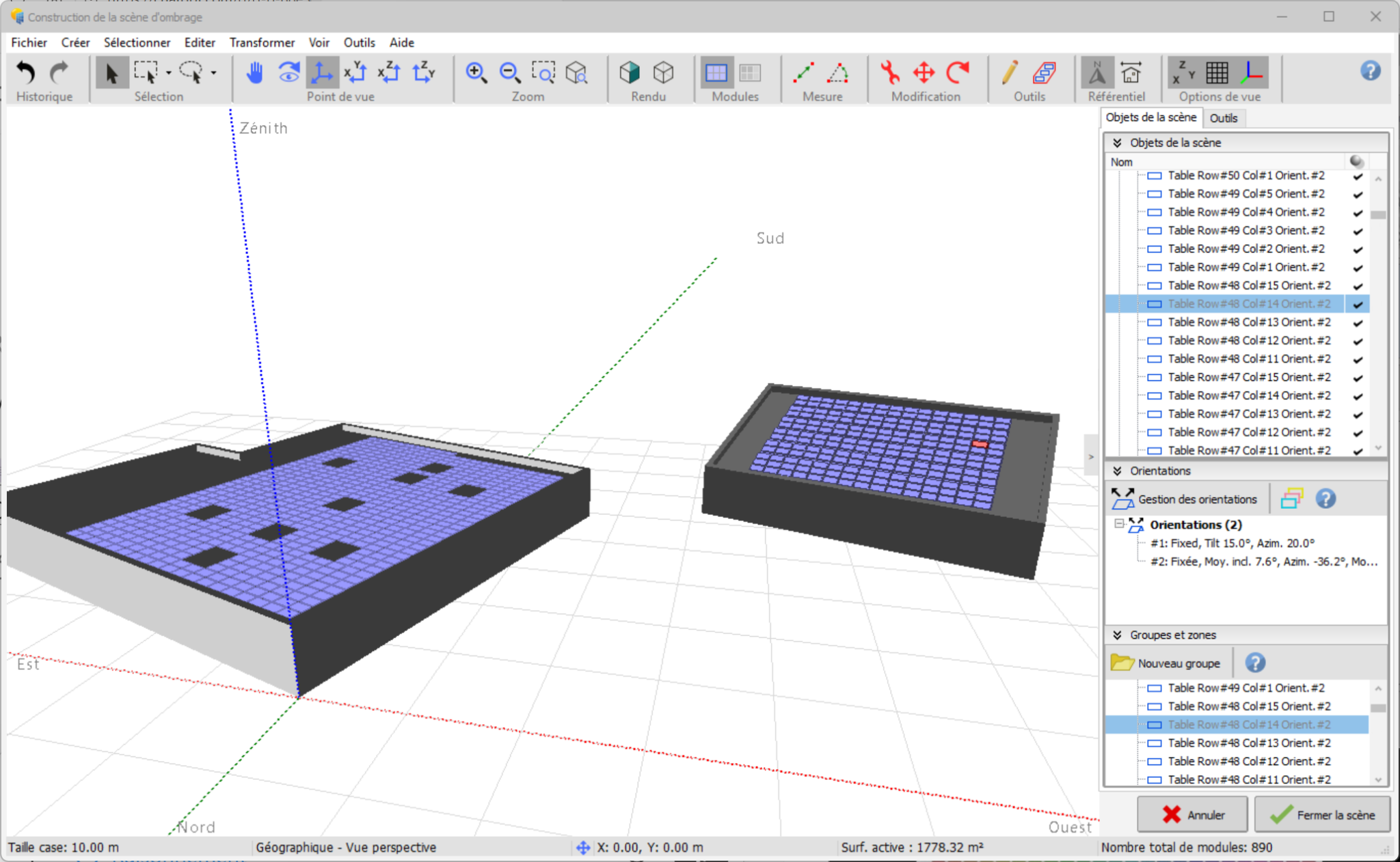Viewport: 1400px width, 862px height.
Task: Switch to the ZY plane view
Action: point(424,73)
